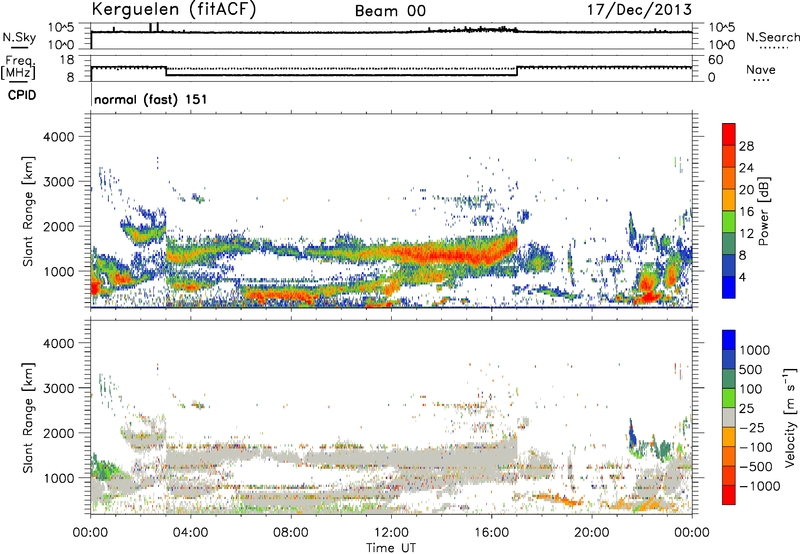Click the 'N.Sky' axis label
Image resolution: width=800 pixels, height=554 pixels.
point(19,37)
